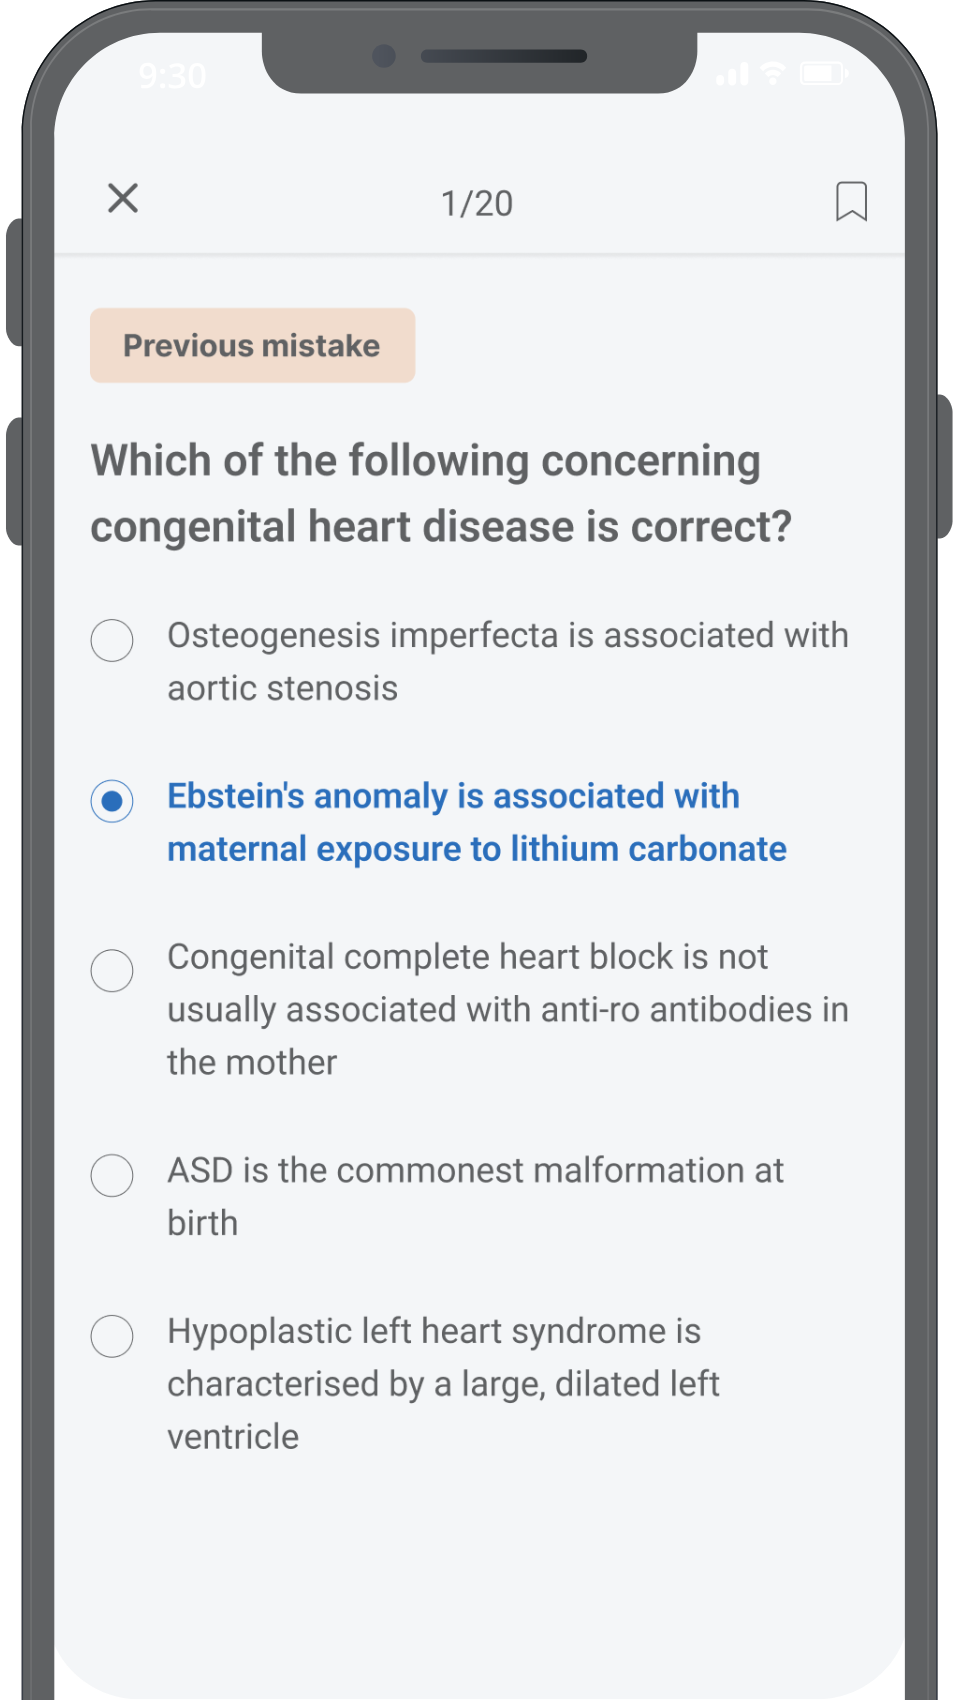Tap the 1/20 question counter
This screenshot has height=1700, width=956.
pos(477,203)
